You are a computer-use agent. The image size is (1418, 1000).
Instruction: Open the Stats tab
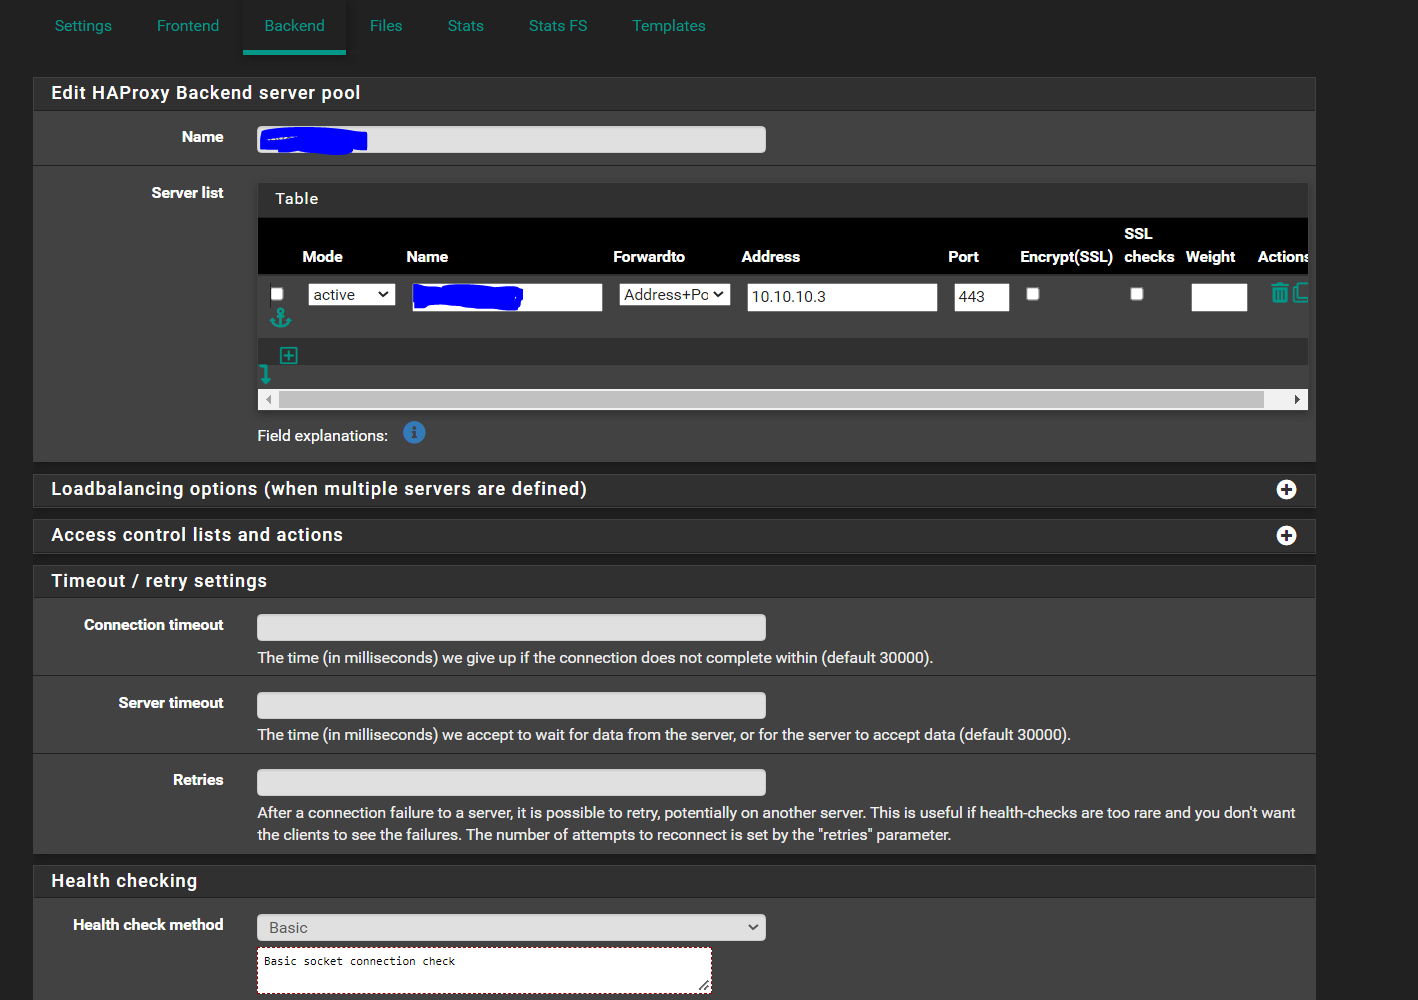pyautogui.click(x=466, y=26)
